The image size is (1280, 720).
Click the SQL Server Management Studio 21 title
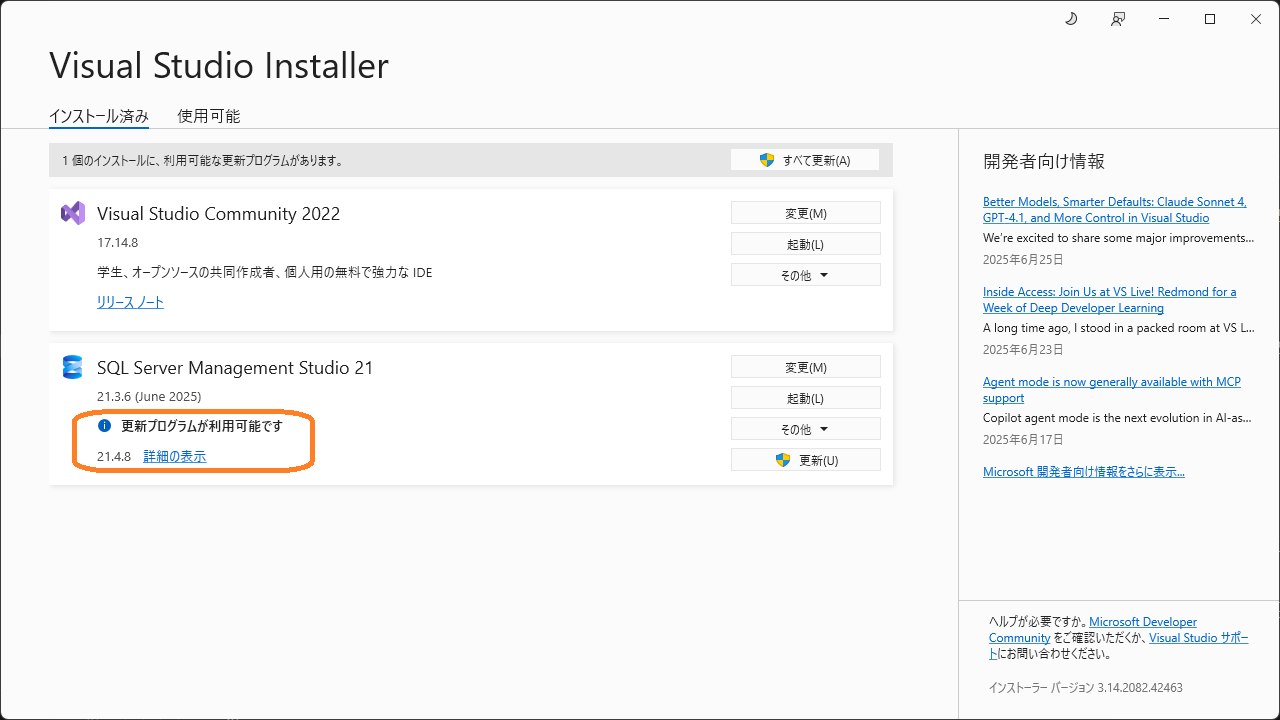tap(235, 368)
